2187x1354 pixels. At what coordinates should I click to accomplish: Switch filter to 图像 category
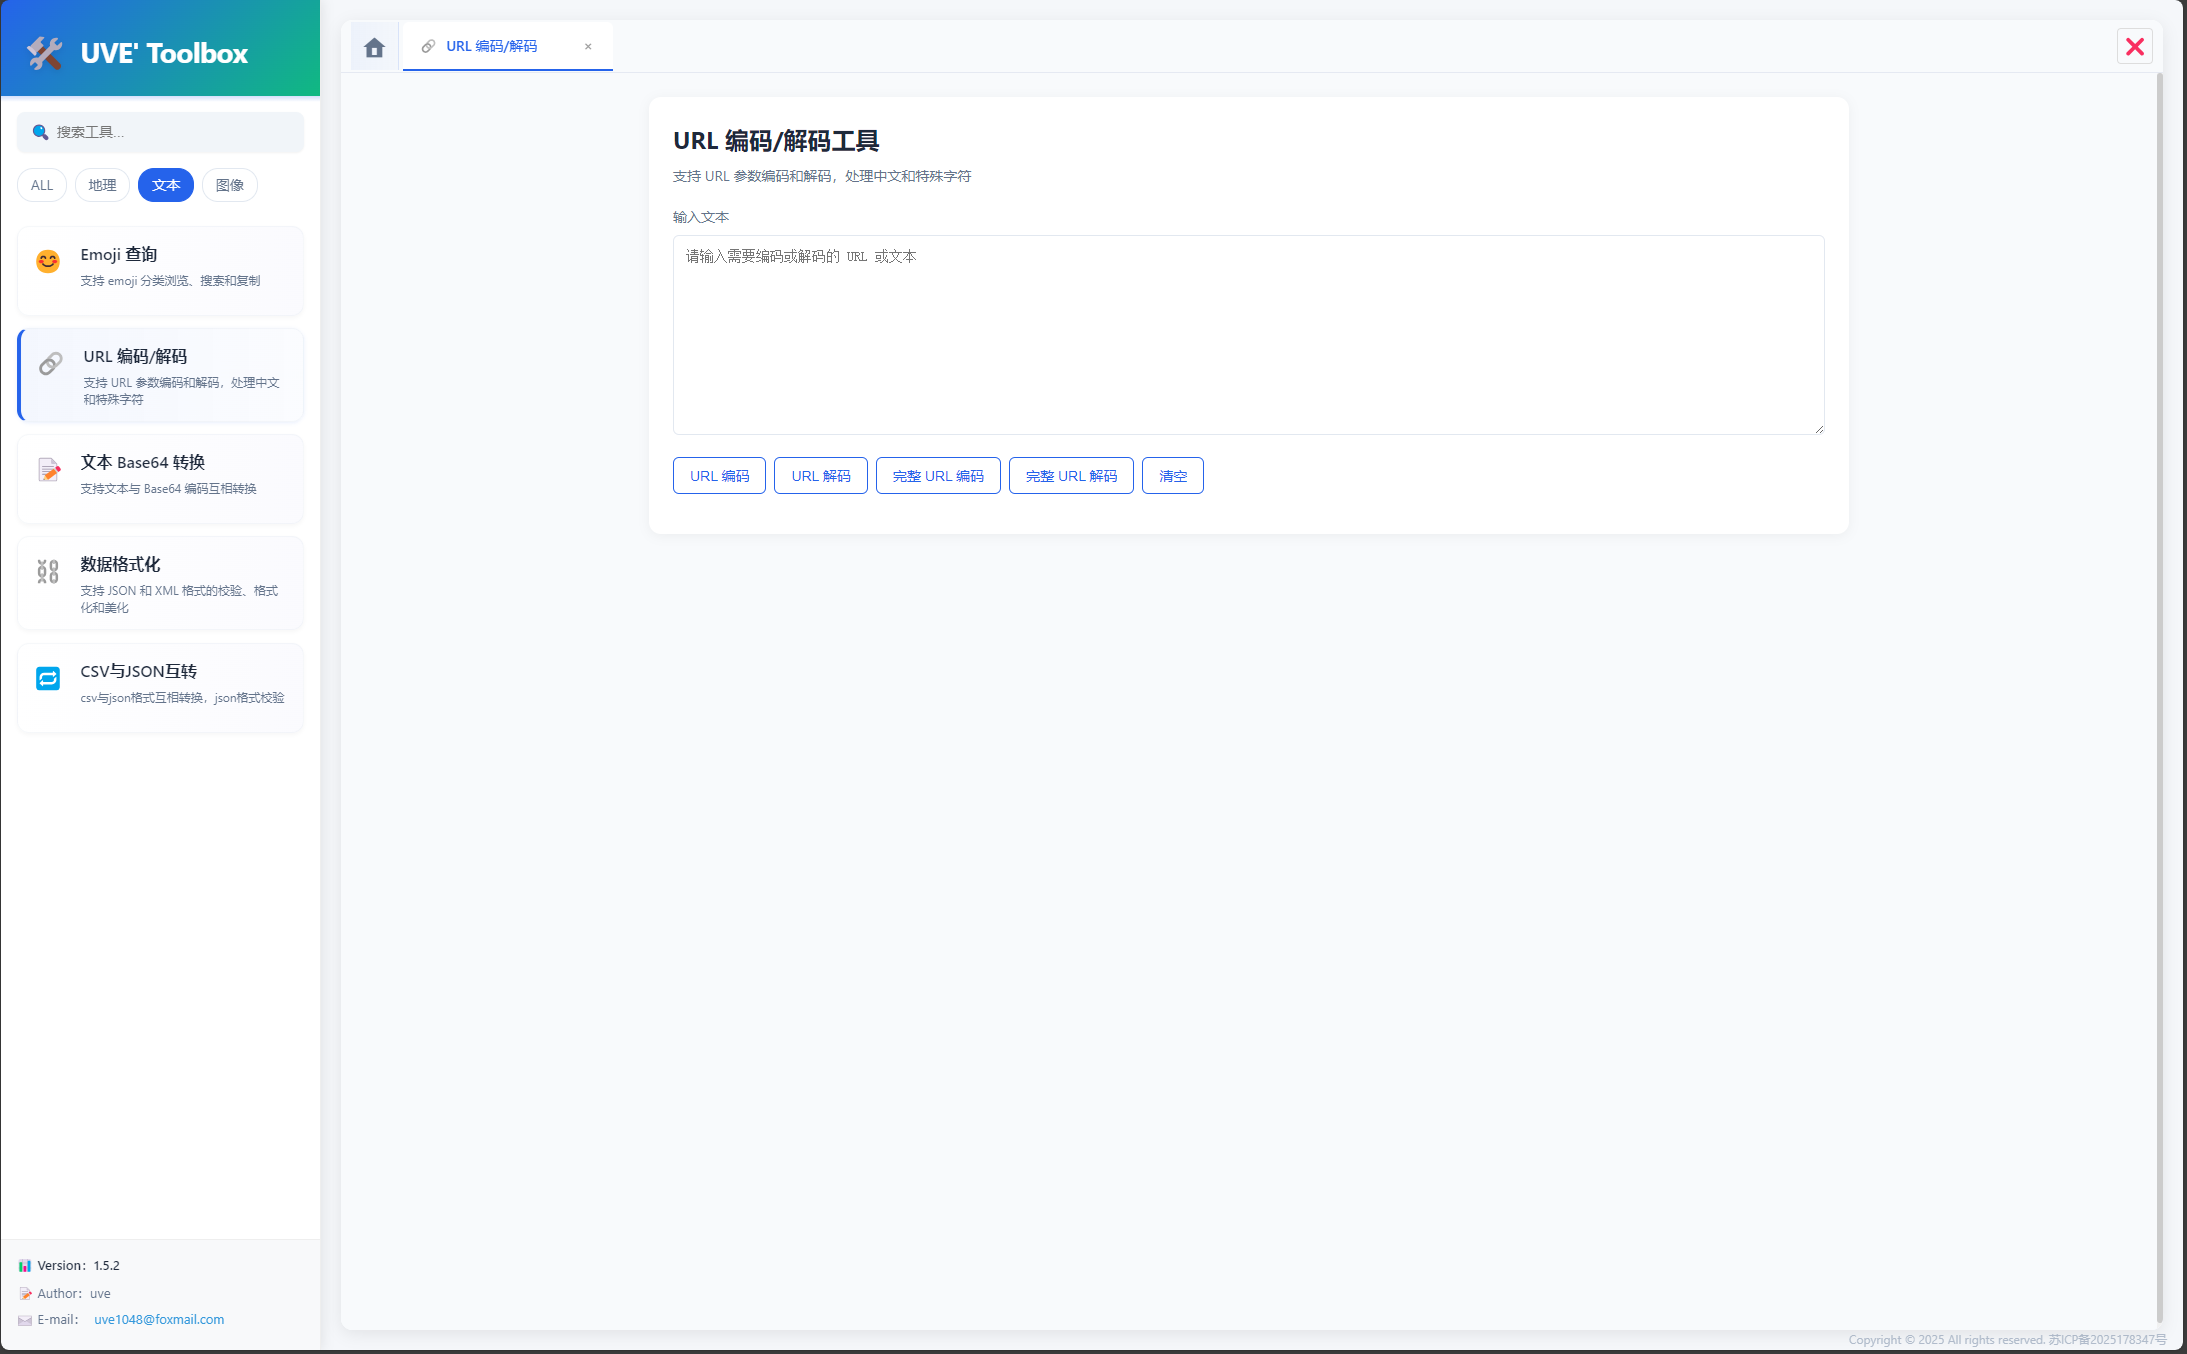pyautogui.click(x=229, y=185)
